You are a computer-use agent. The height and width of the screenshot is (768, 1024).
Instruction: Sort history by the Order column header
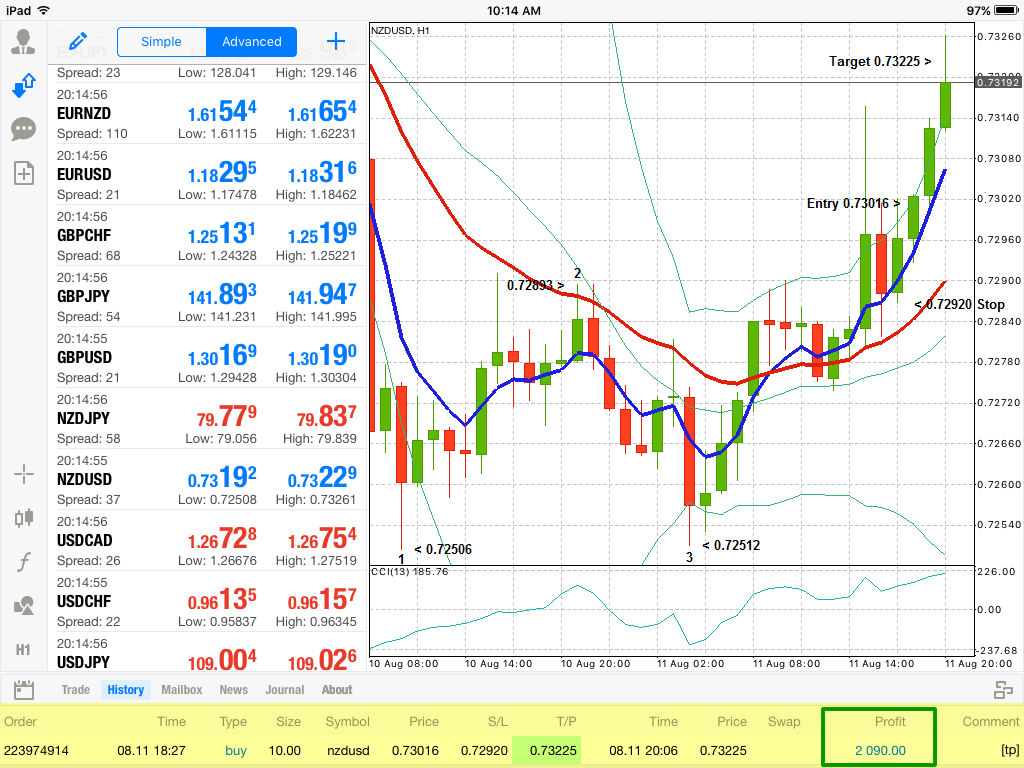pos(20,722)
